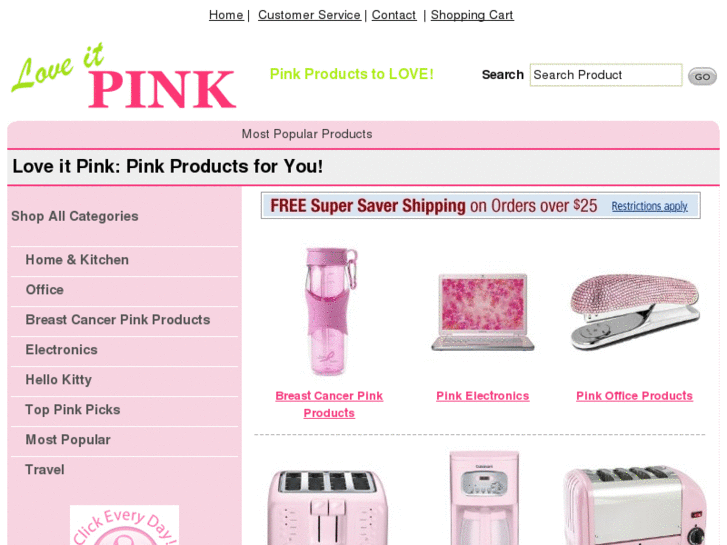The image size is (727, 545).
Task: Focus the Search Product input field
Action: click(x=606, y=75)
